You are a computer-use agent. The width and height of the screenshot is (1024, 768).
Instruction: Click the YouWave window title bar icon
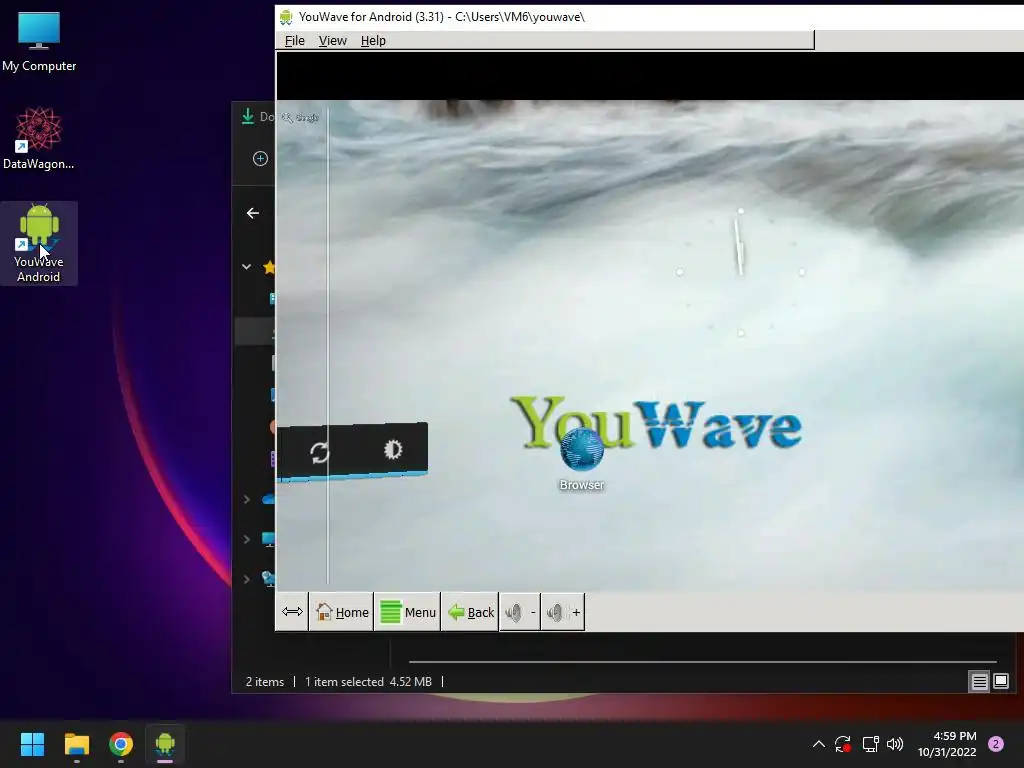pos(286,17)
